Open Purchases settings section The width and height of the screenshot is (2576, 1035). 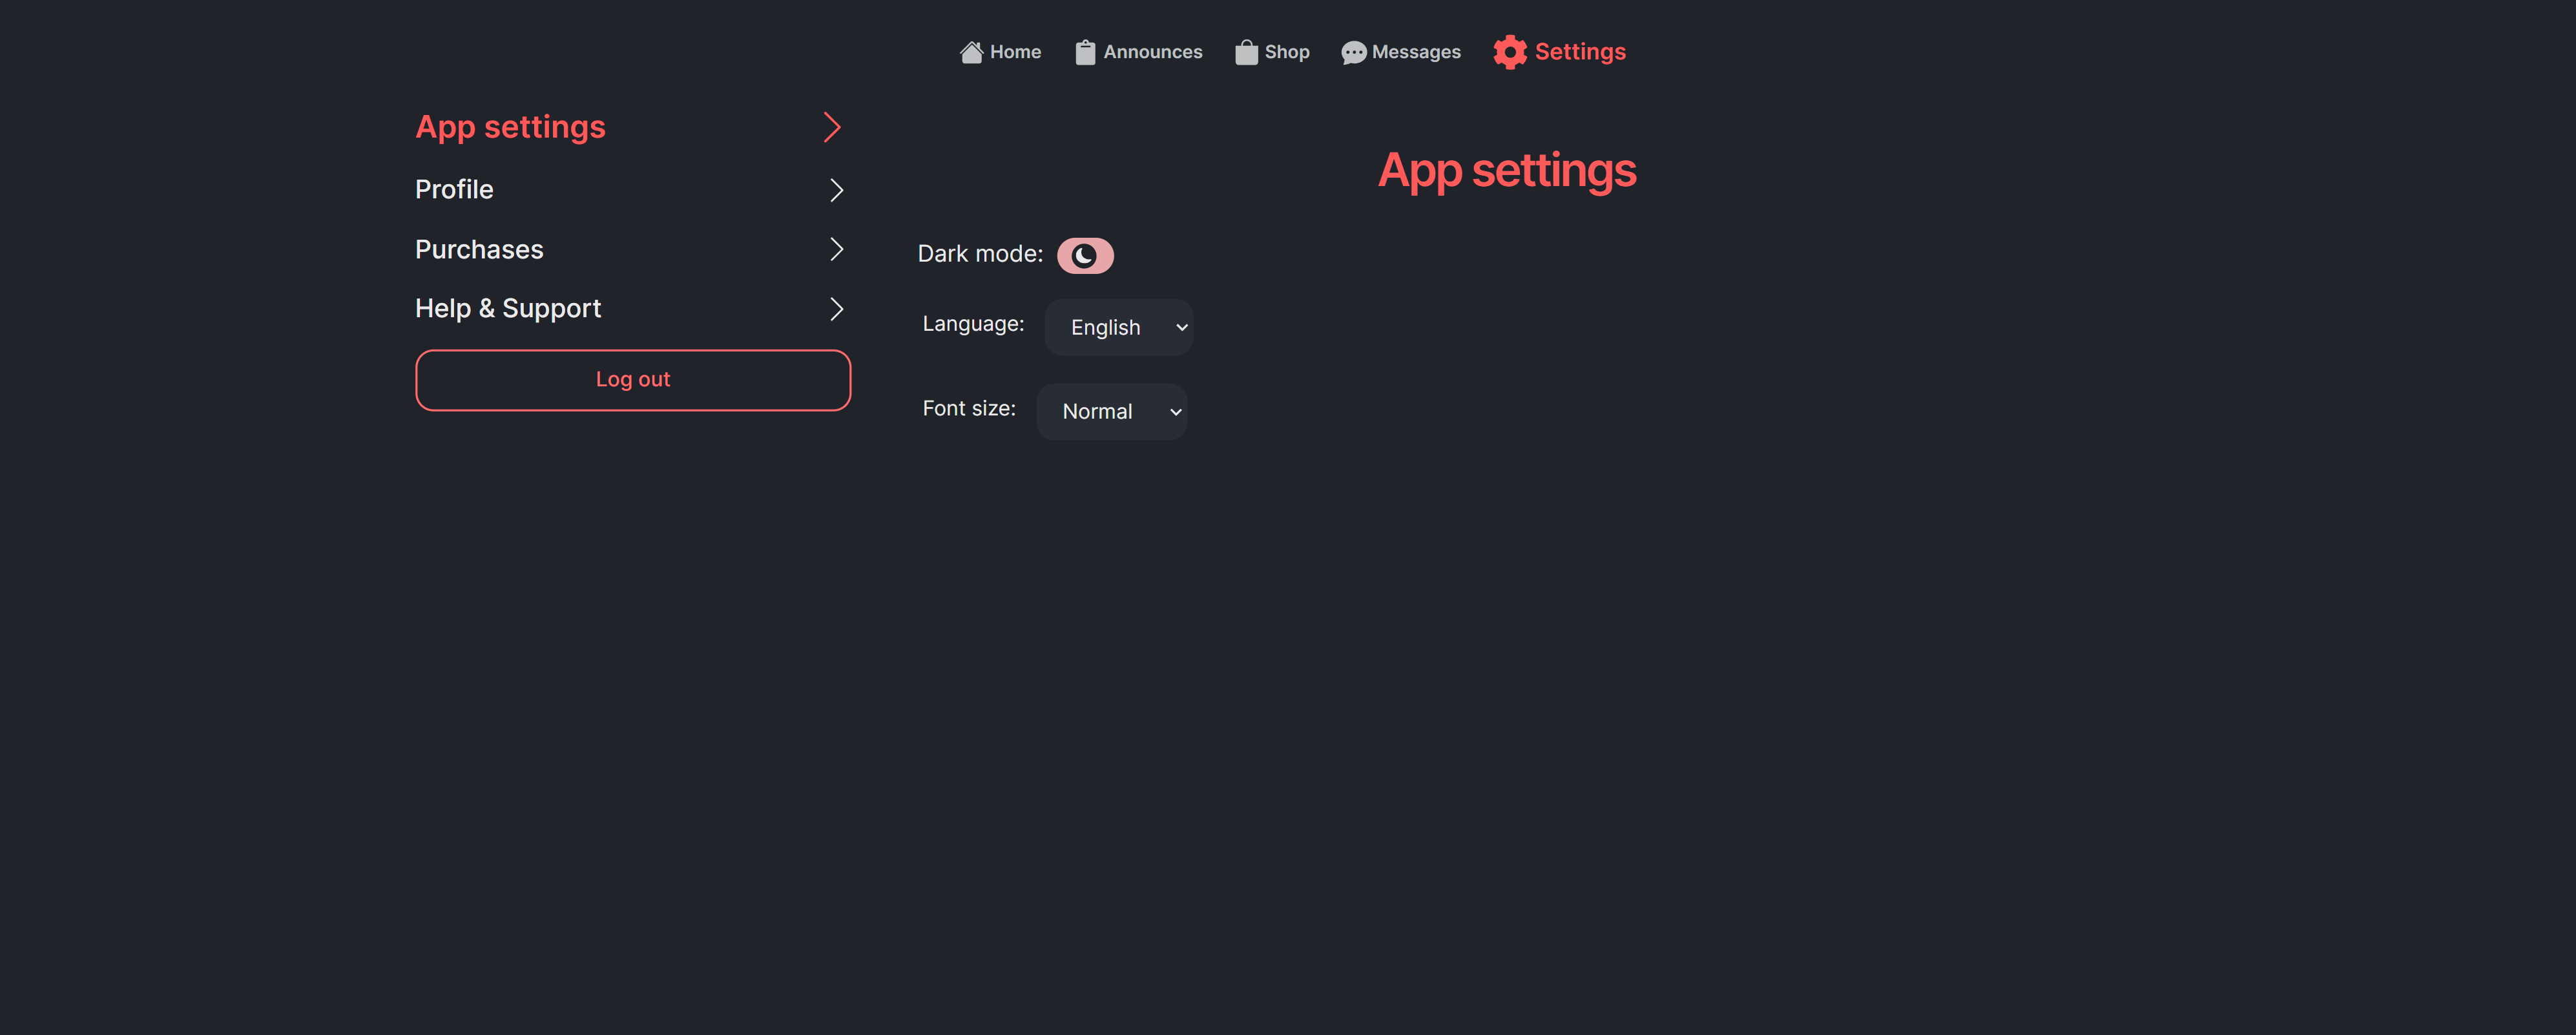pos(479,249)
